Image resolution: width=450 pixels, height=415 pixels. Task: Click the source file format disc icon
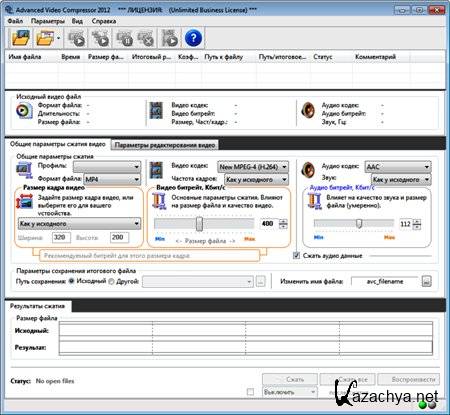pyautogui.click(x=24, y=111)
